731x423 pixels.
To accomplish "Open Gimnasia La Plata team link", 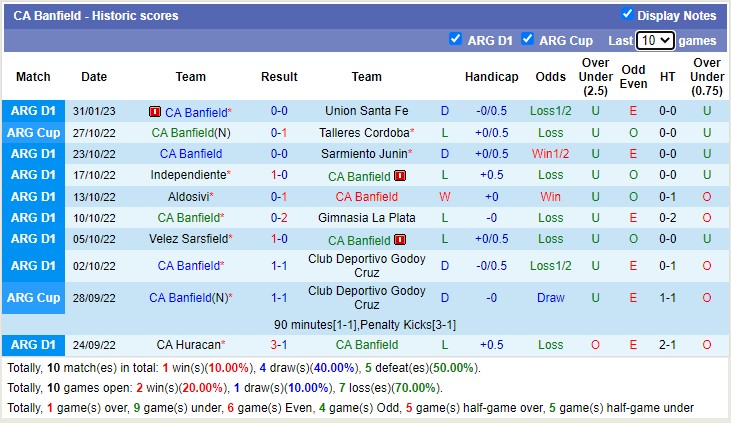I will tap(366, 218).
